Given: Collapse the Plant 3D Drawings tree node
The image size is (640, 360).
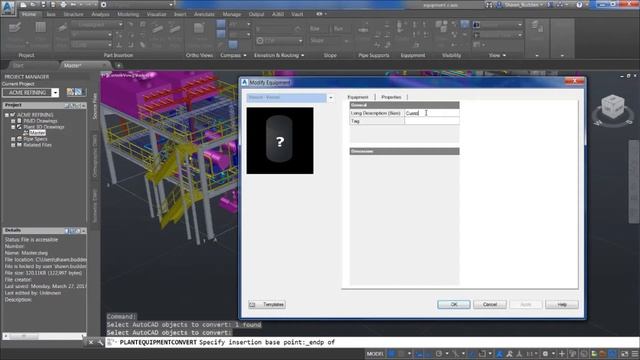Looking at the screenshot, I should pyautogui.click(x=13, y=127).
